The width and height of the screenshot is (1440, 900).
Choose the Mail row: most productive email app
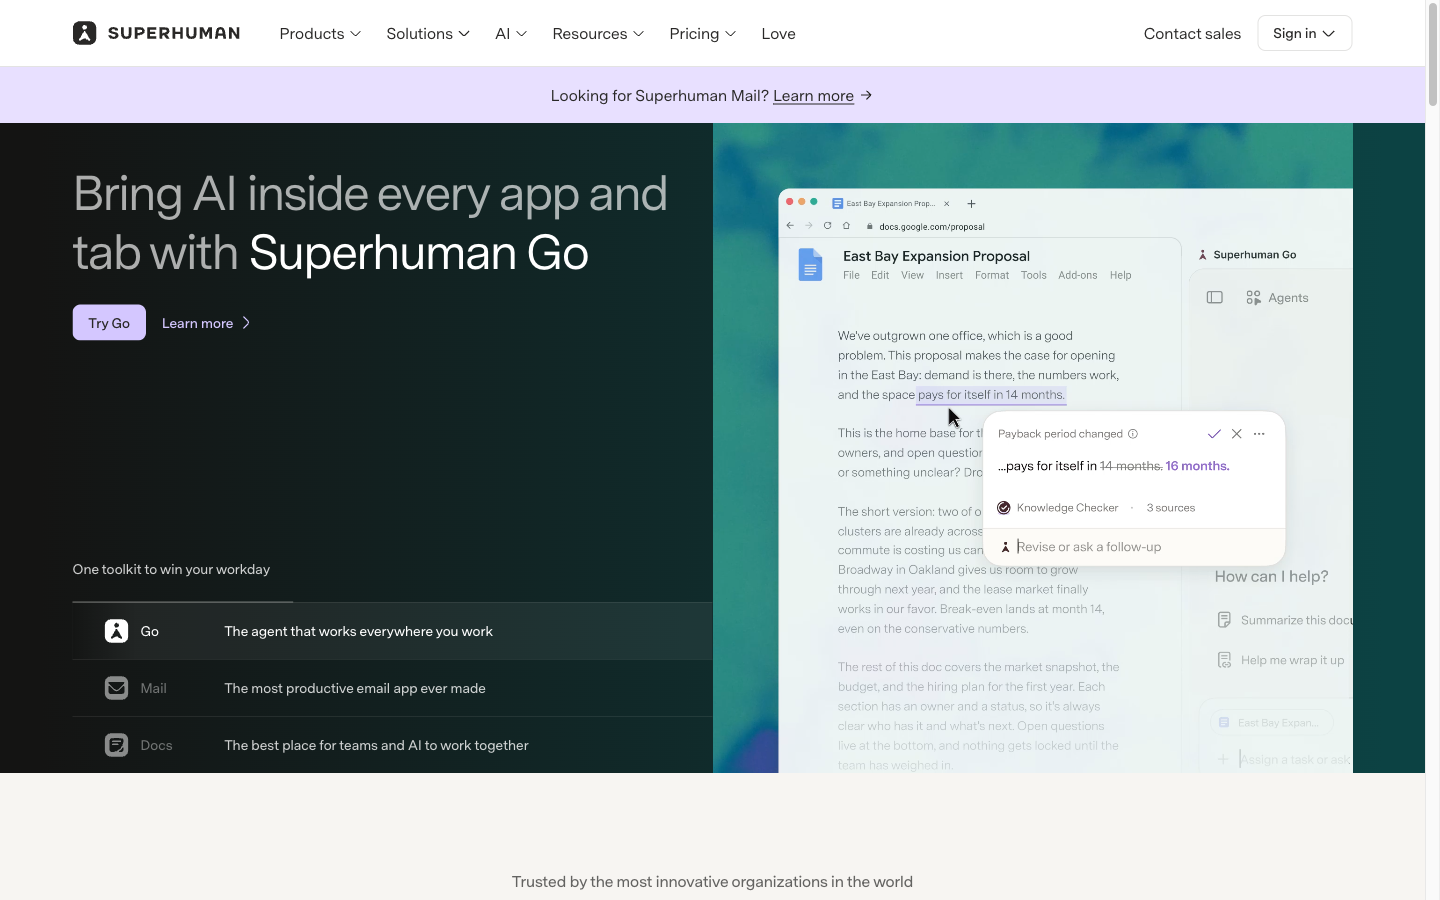click(392, 688)
